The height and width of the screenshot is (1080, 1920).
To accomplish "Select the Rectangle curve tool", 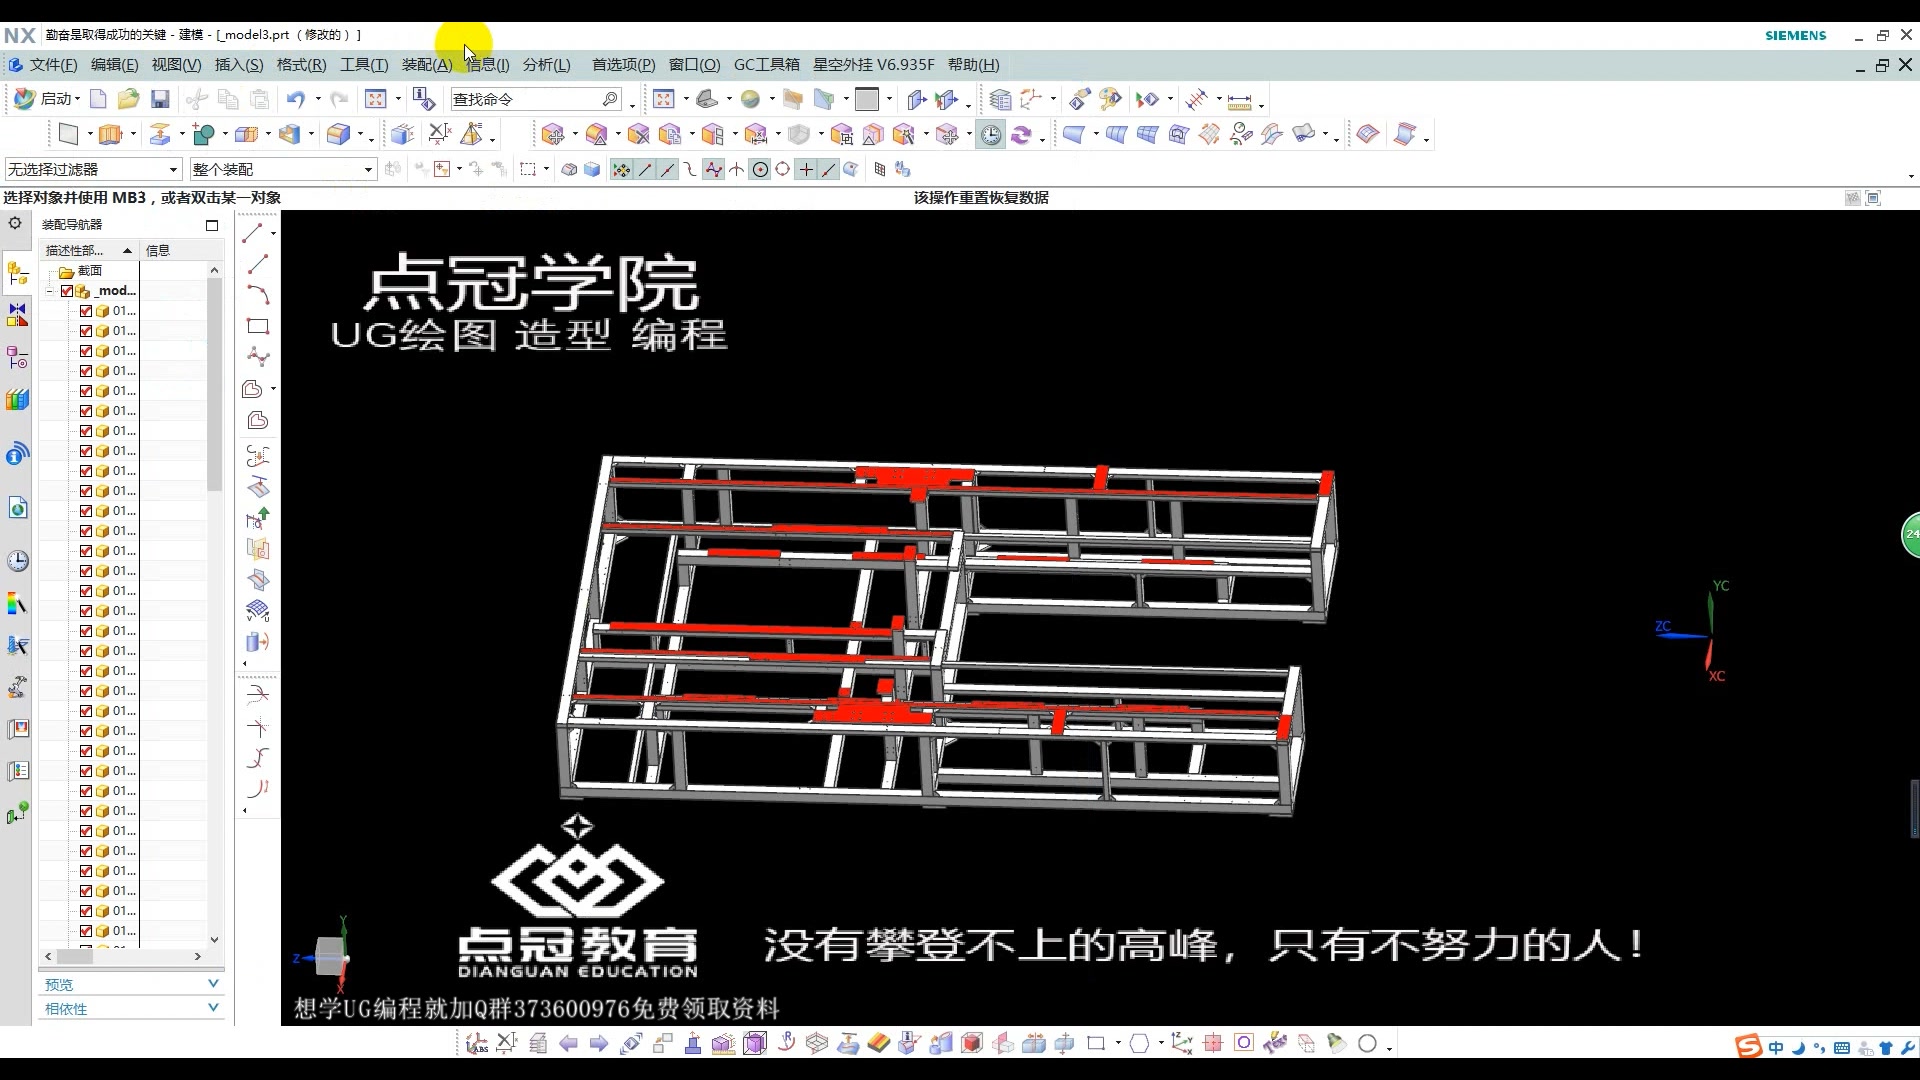I will click(x=257, y=326).
